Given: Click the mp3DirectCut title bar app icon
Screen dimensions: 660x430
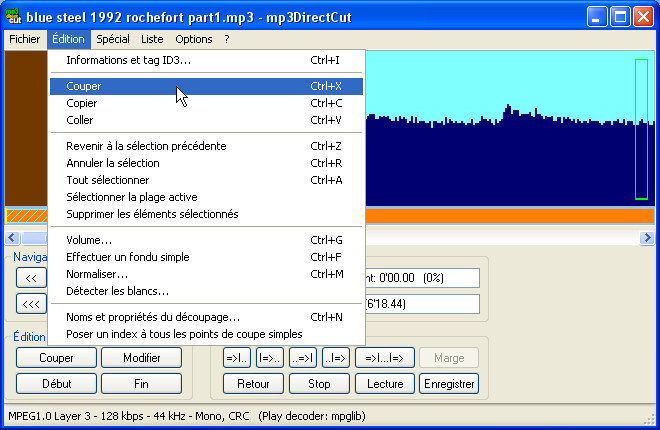Looking at the screenshot, I should pos(13,16).
